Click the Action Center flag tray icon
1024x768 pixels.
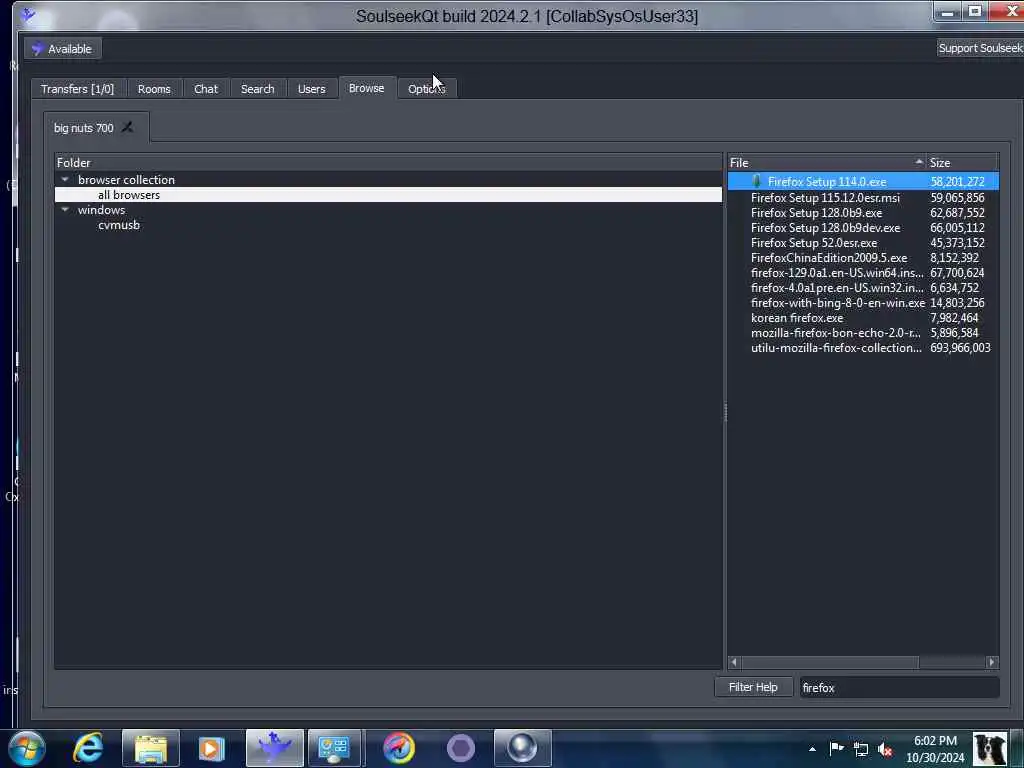point(836,748)
